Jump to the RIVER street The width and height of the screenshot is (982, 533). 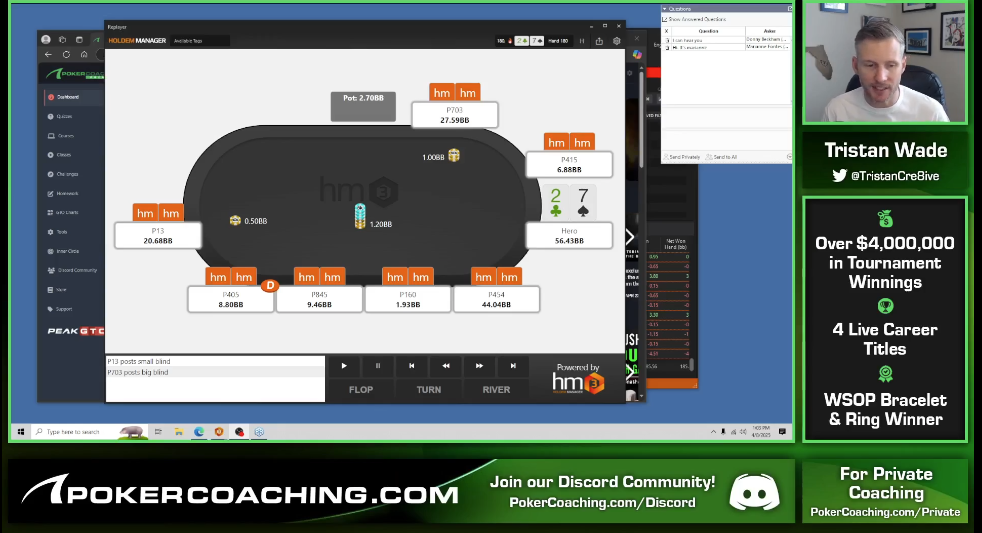(496, 390)
